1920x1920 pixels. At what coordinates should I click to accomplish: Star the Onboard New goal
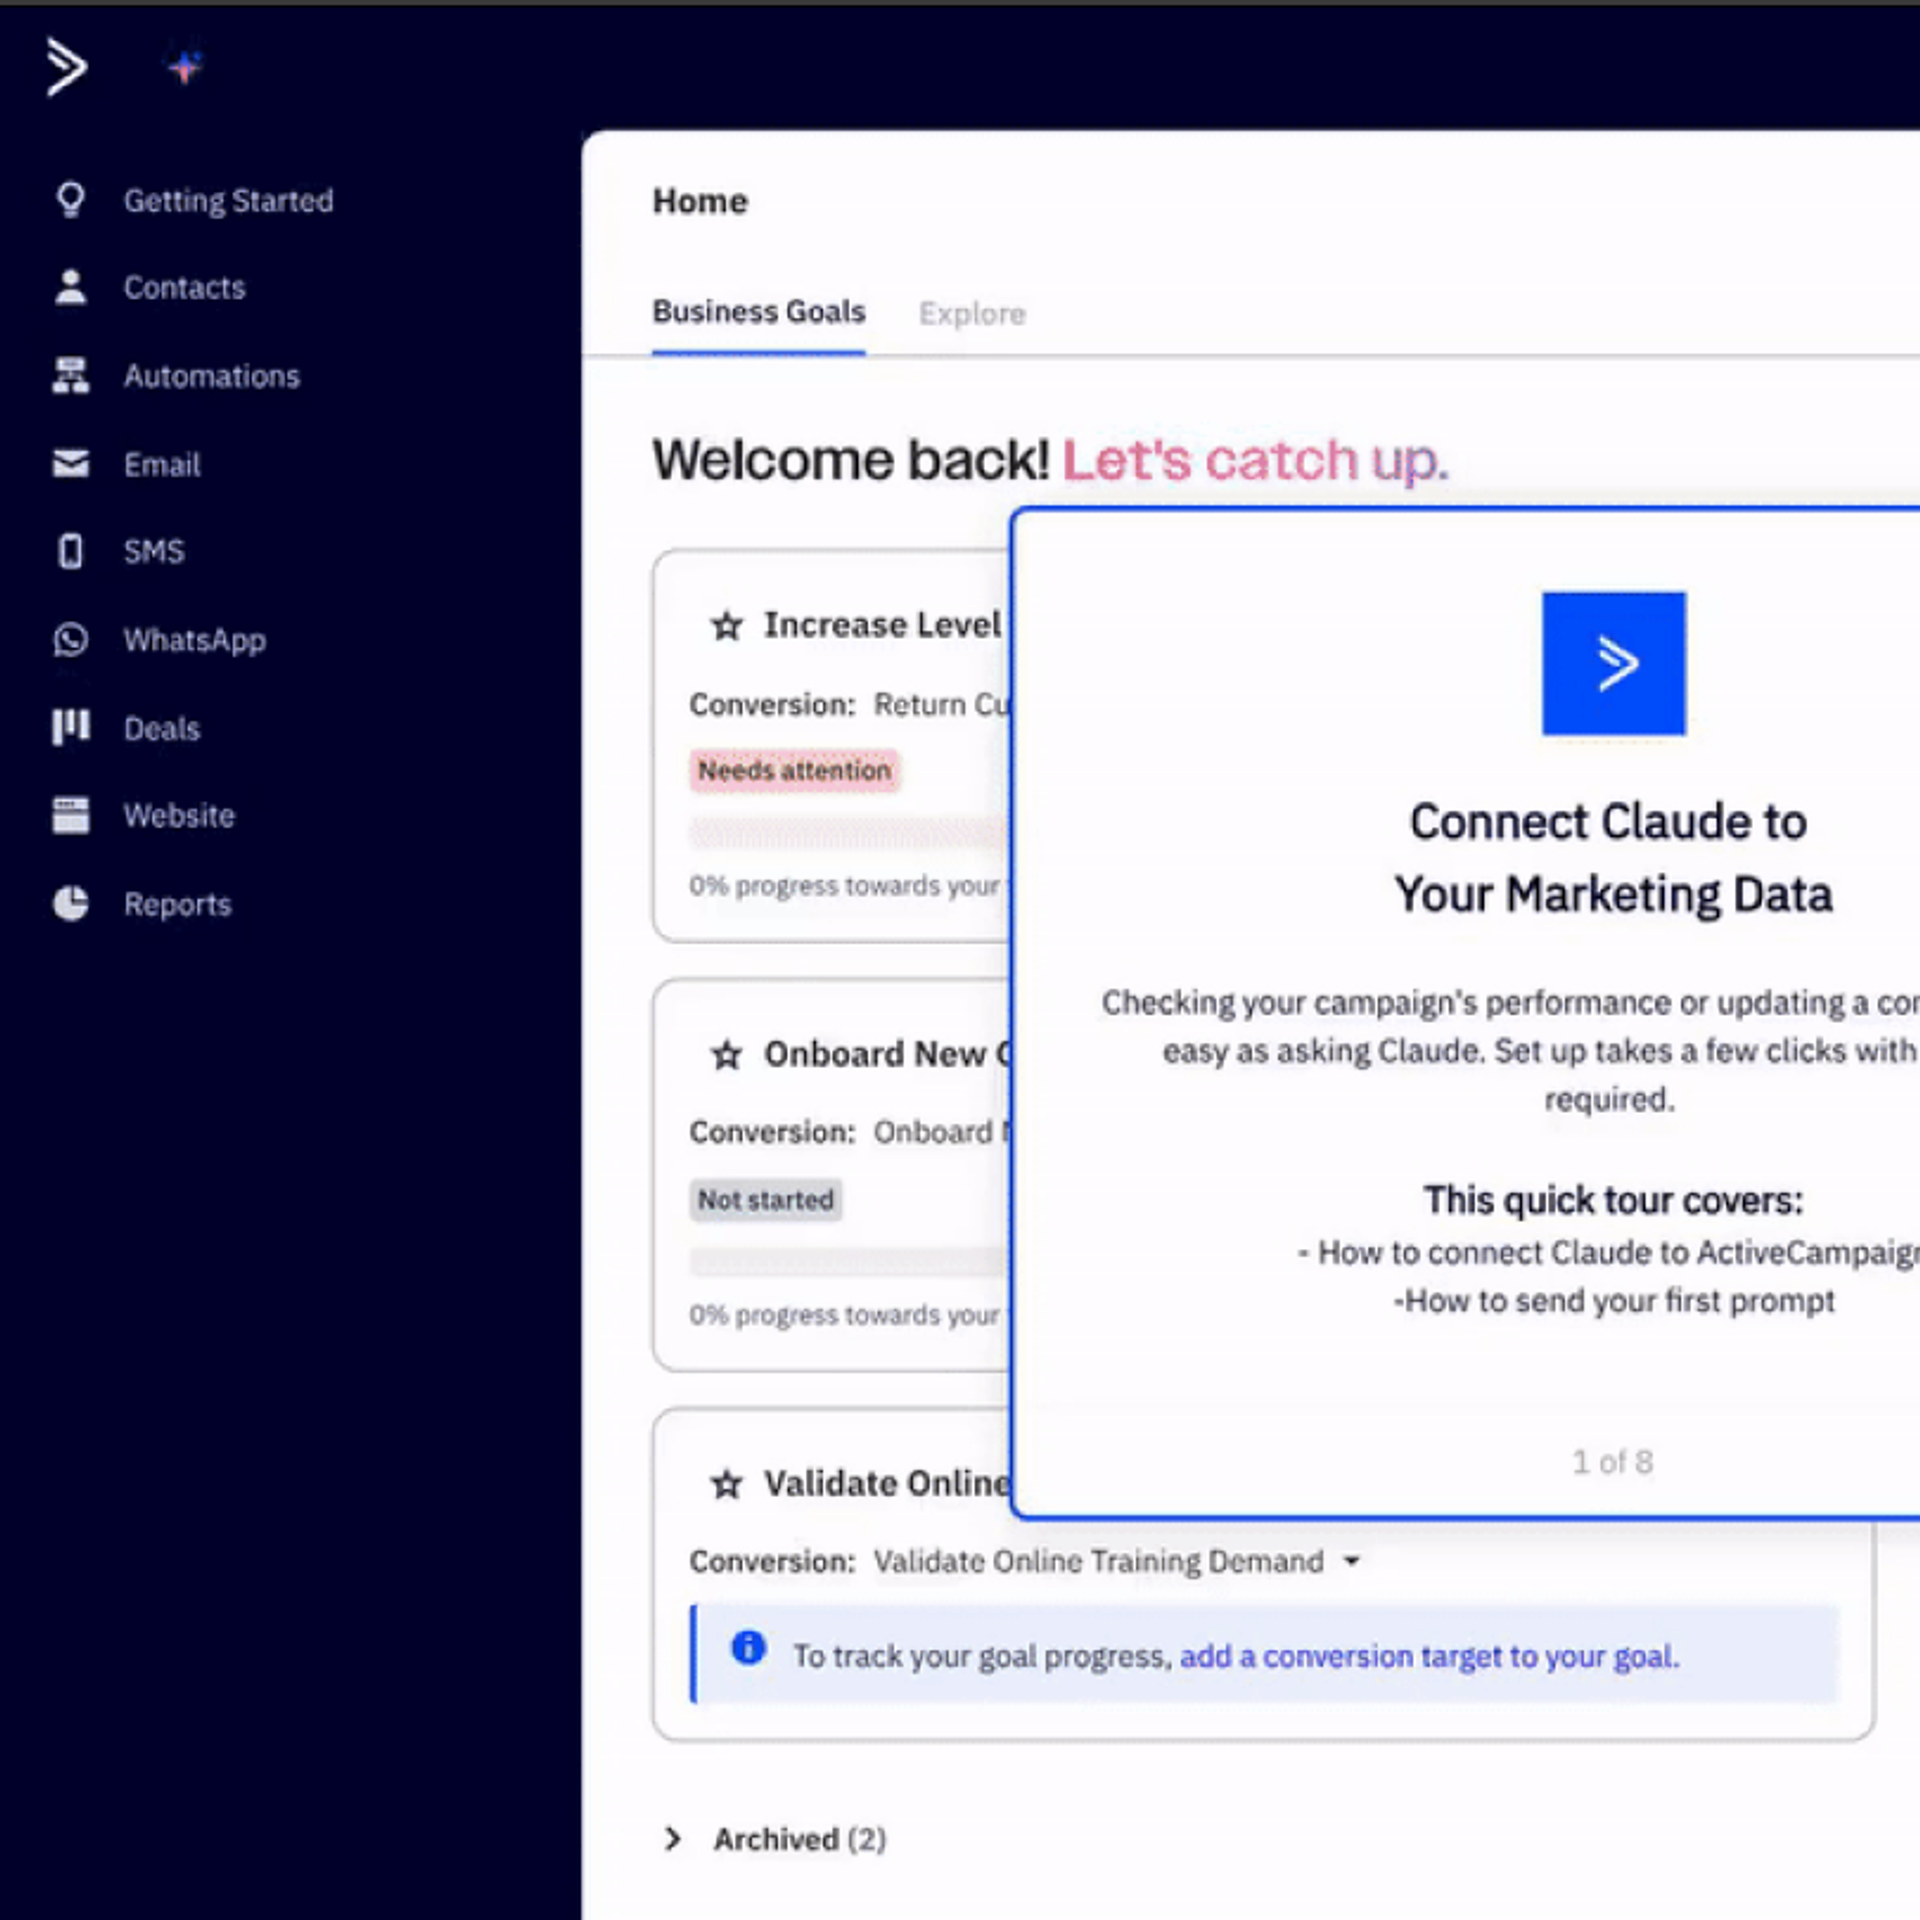(727, 1055)
